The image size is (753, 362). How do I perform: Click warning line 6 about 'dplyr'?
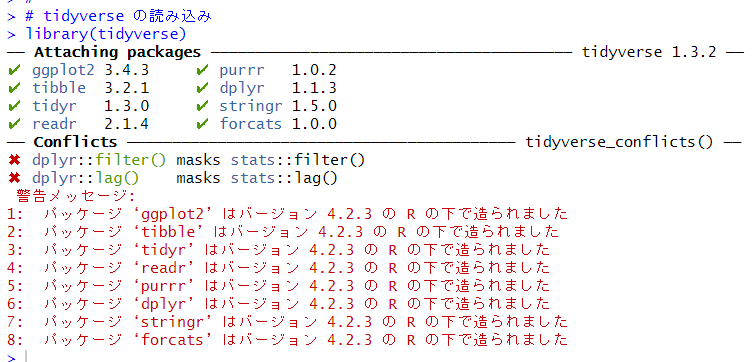(x=279, y=304)
